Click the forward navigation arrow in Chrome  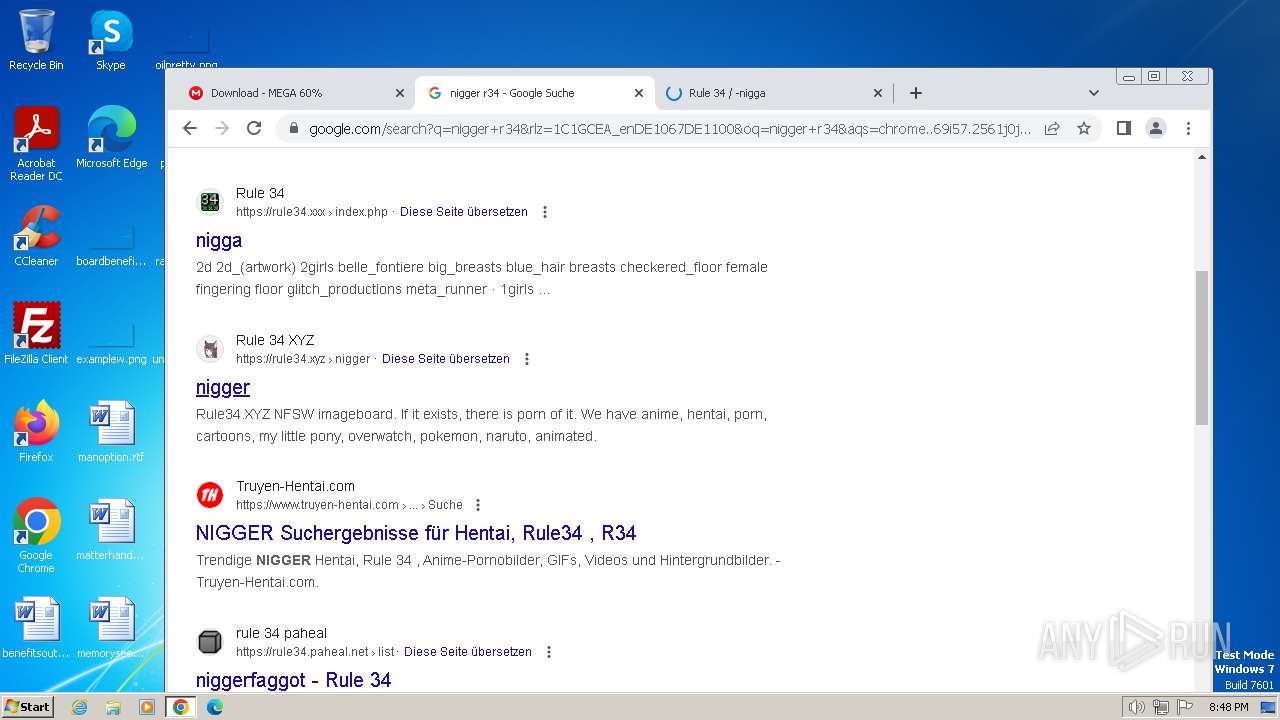pos(222,128)
